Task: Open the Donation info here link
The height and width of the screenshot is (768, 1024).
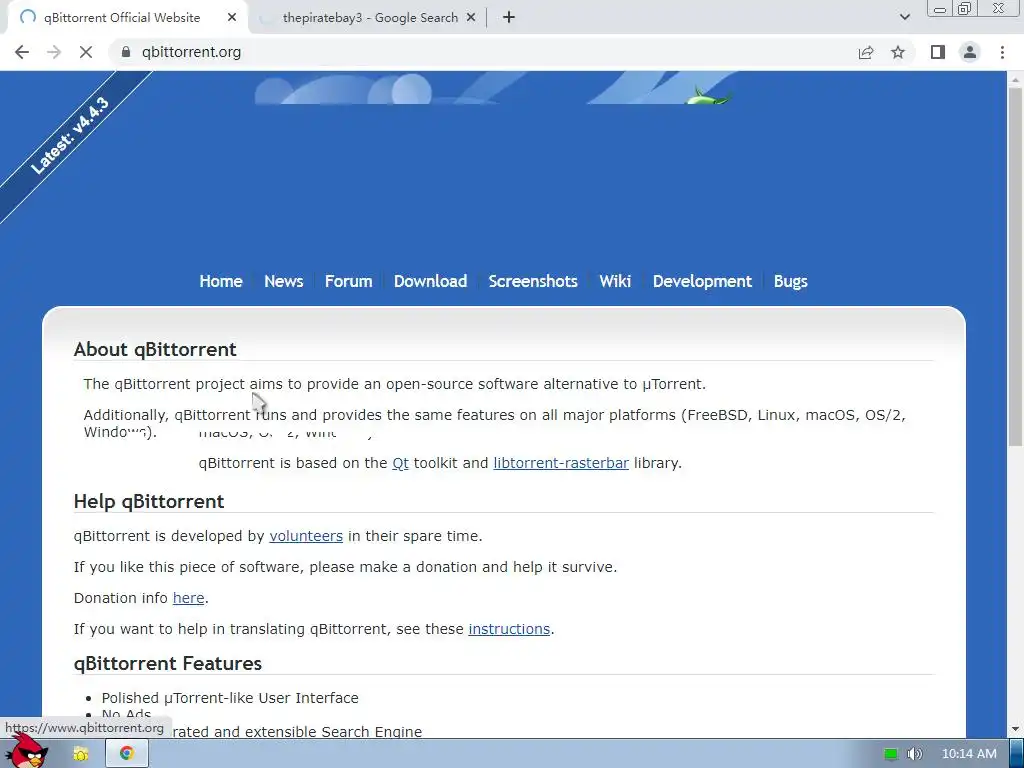Action: coord(188,598)
